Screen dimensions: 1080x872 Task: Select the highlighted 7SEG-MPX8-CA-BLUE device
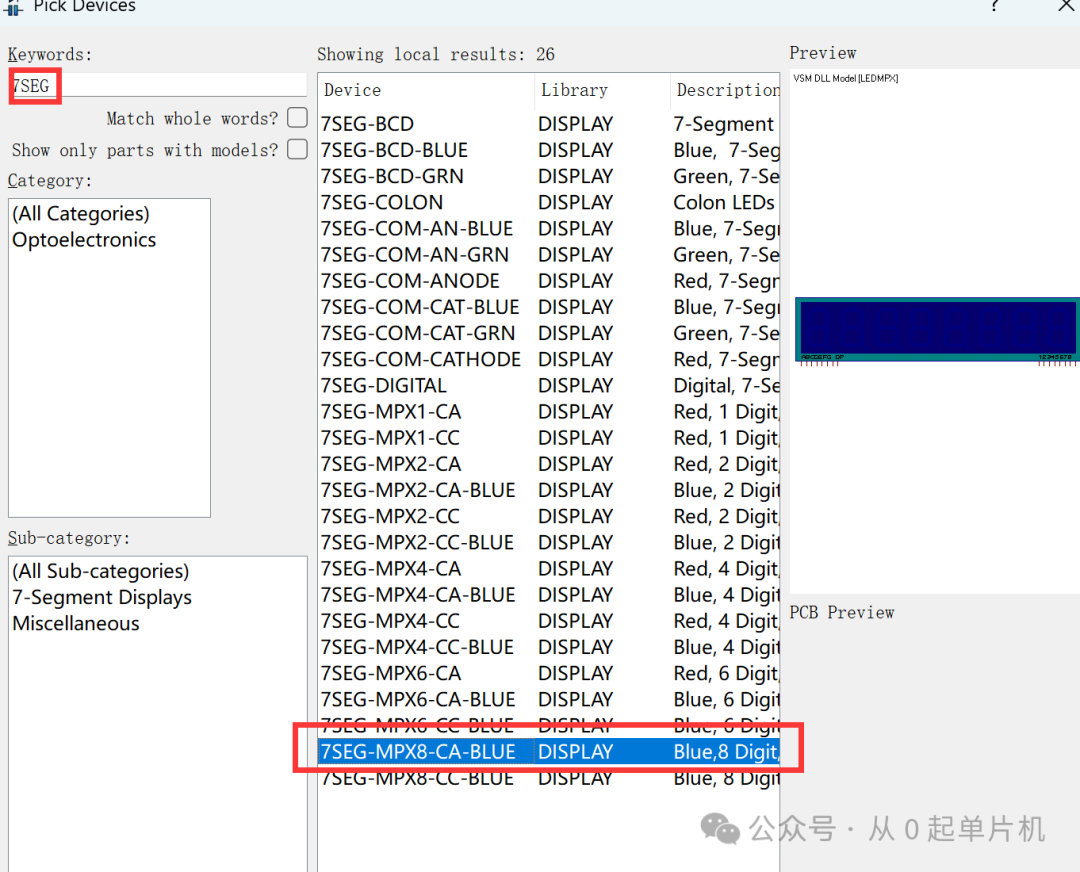coord(548,751)
